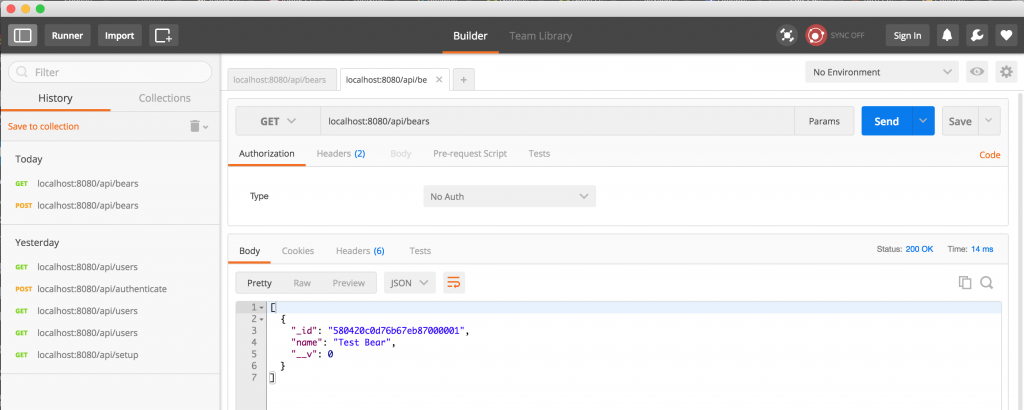The image size is (1024, 410).
Task: Search within response magnifier icon
Action: coord(987,282)
